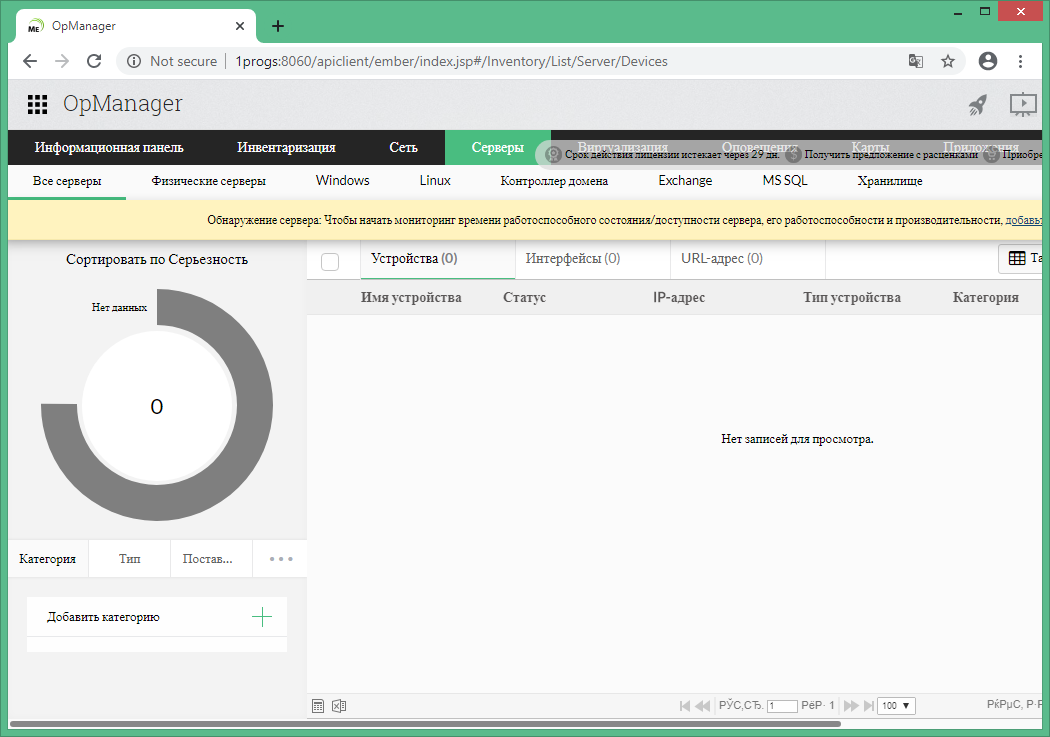Open the Windows servers subtab
Image resolution: width=1050 pixels, height=737 pixels.
pyautogui.click(x=343, y=181)
